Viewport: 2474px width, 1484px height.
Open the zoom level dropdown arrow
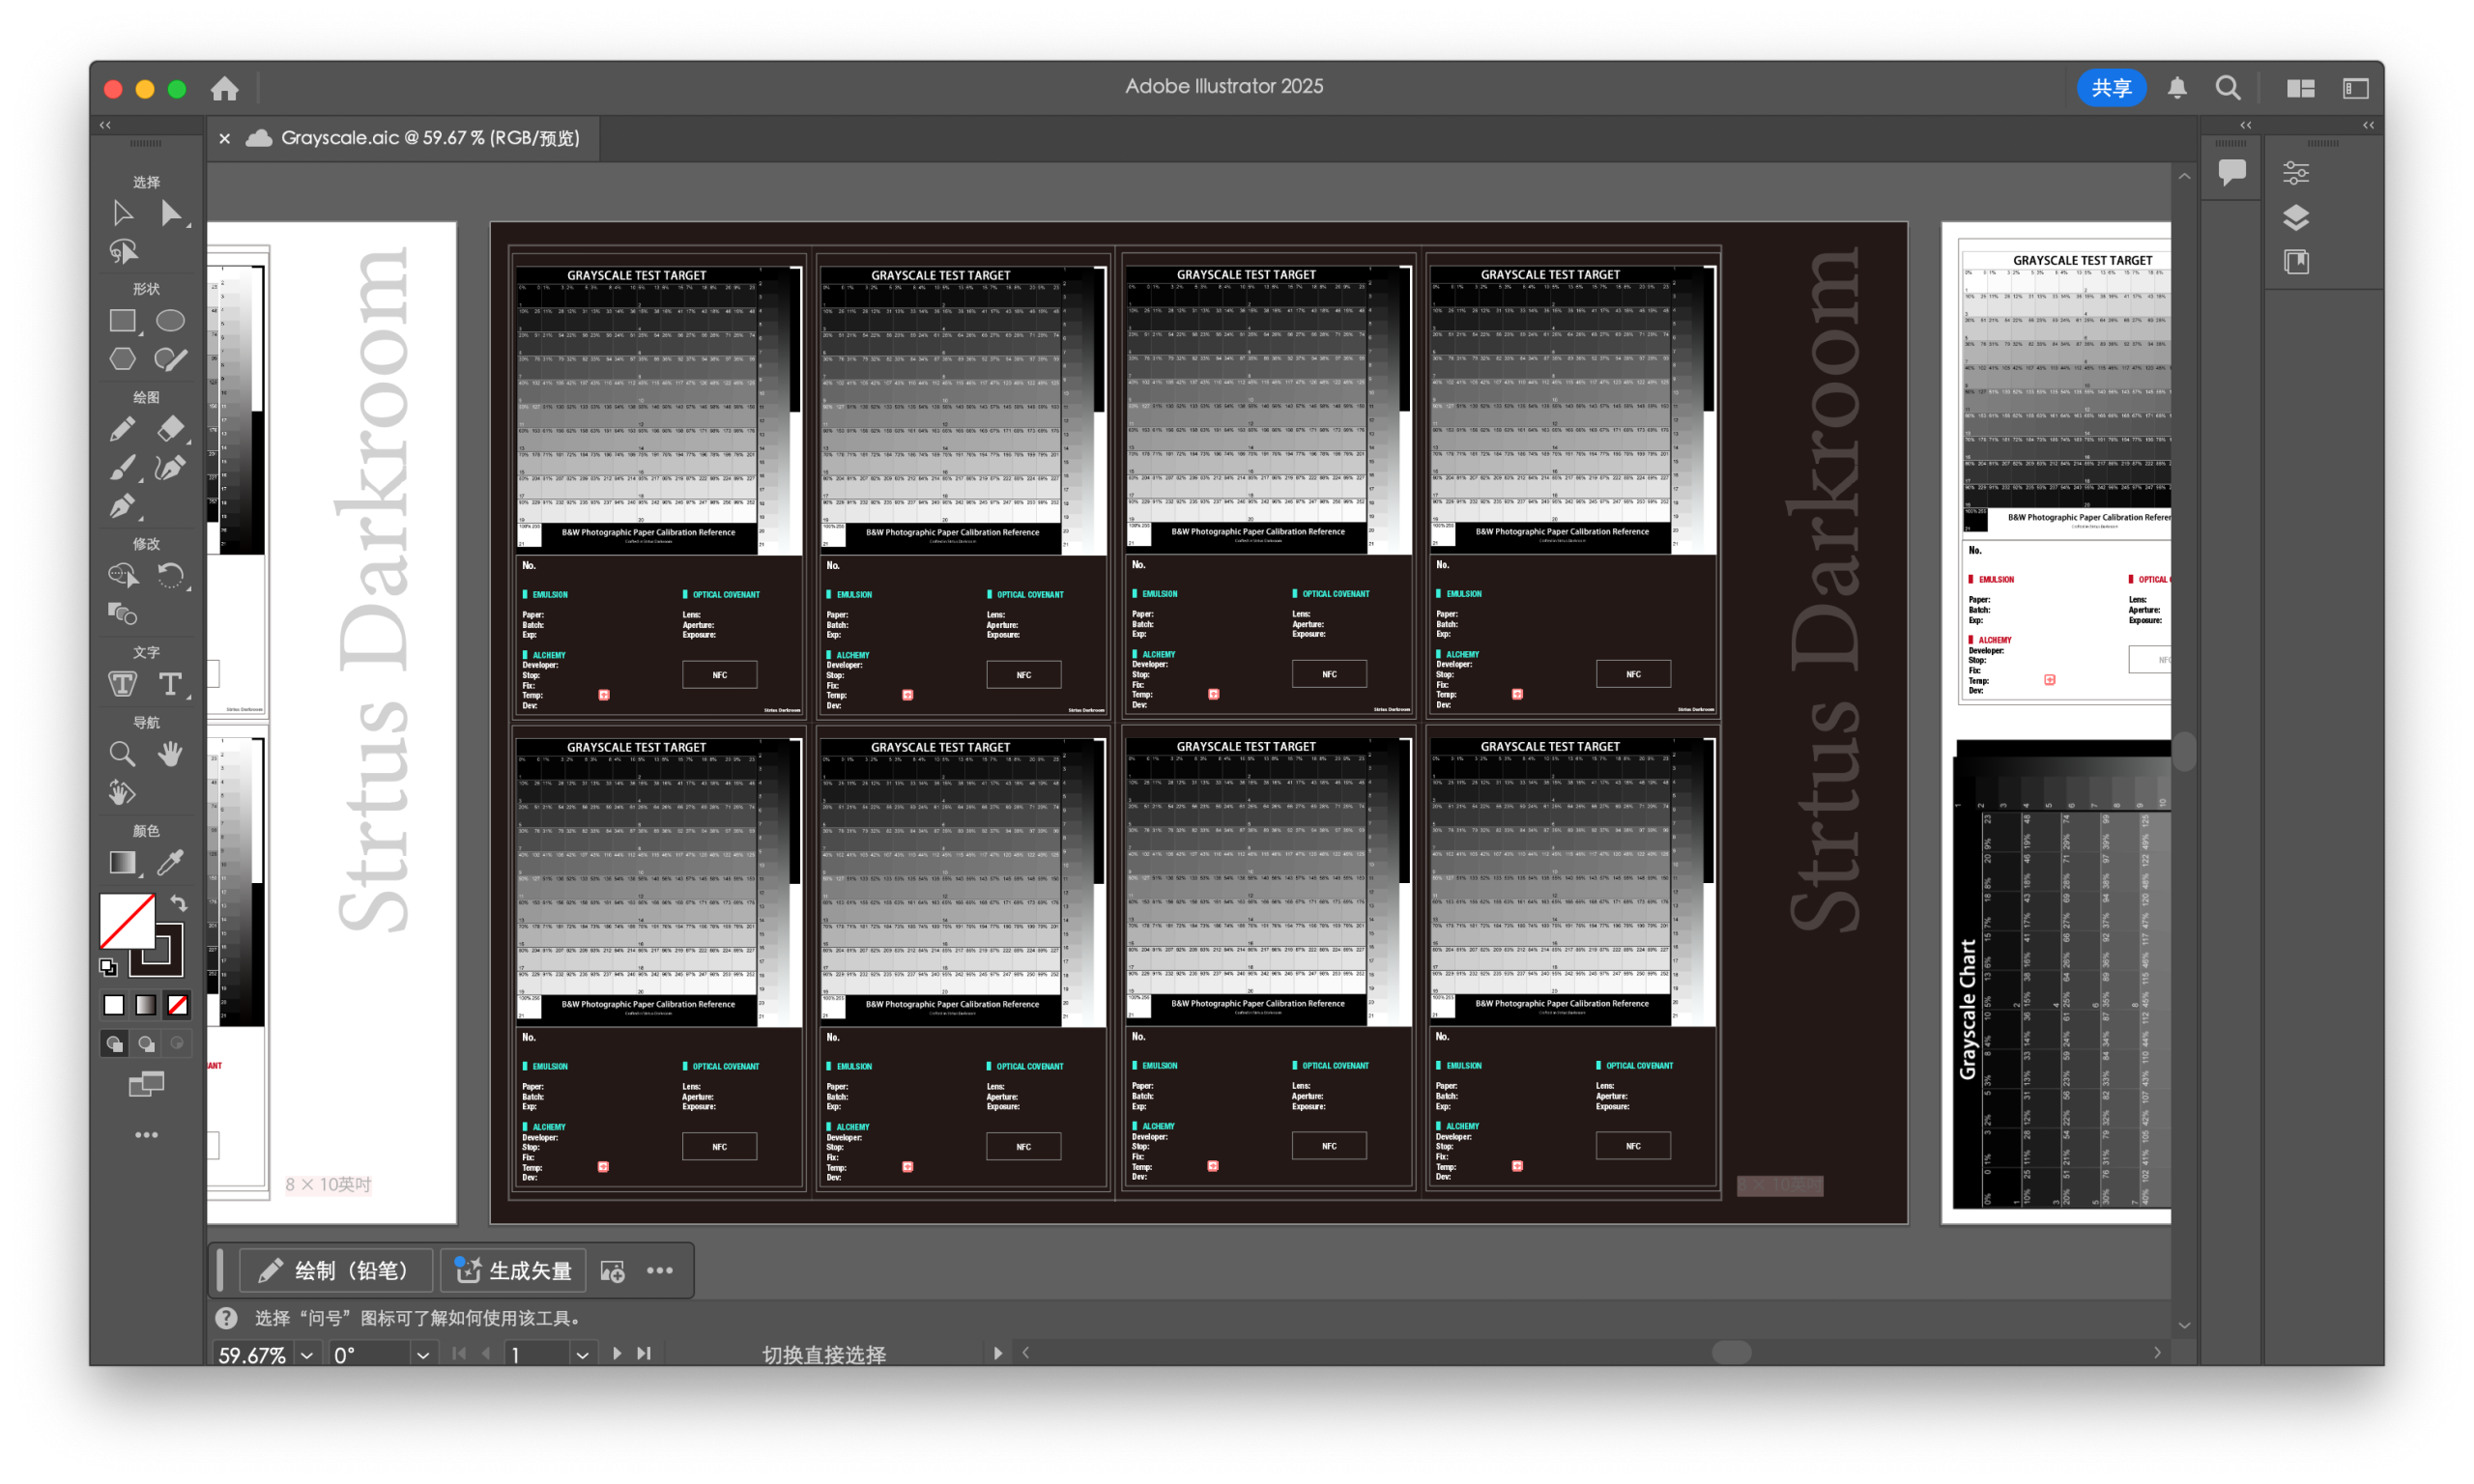point(307,1355)
